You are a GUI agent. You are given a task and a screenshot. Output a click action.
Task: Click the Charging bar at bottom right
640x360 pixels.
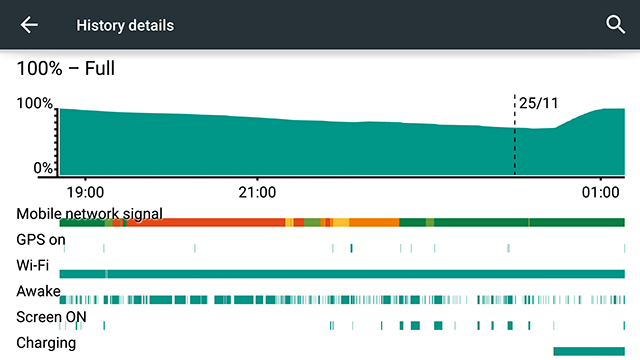point(589,351)
